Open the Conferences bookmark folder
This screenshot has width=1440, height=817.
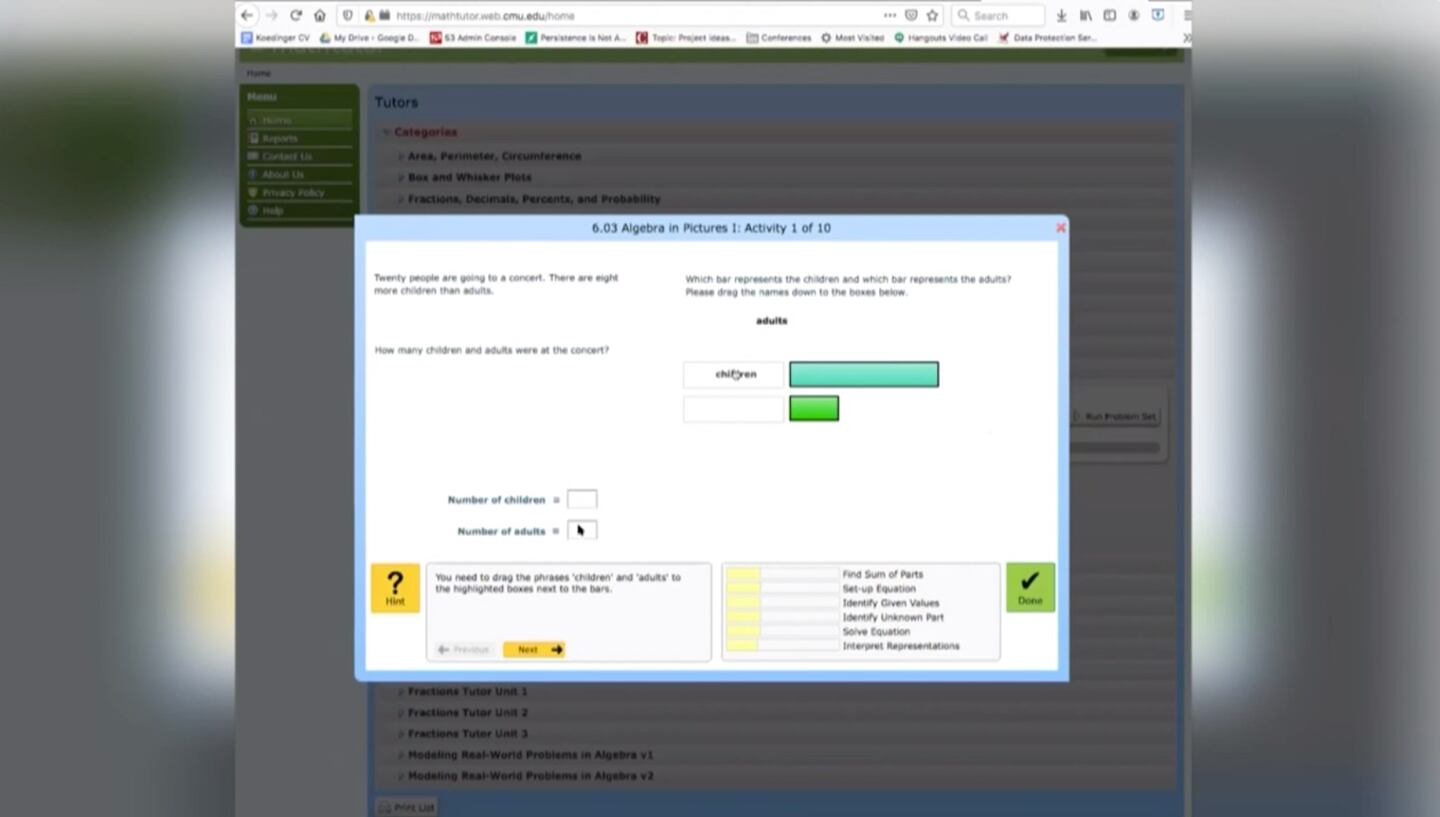[779, 38]
